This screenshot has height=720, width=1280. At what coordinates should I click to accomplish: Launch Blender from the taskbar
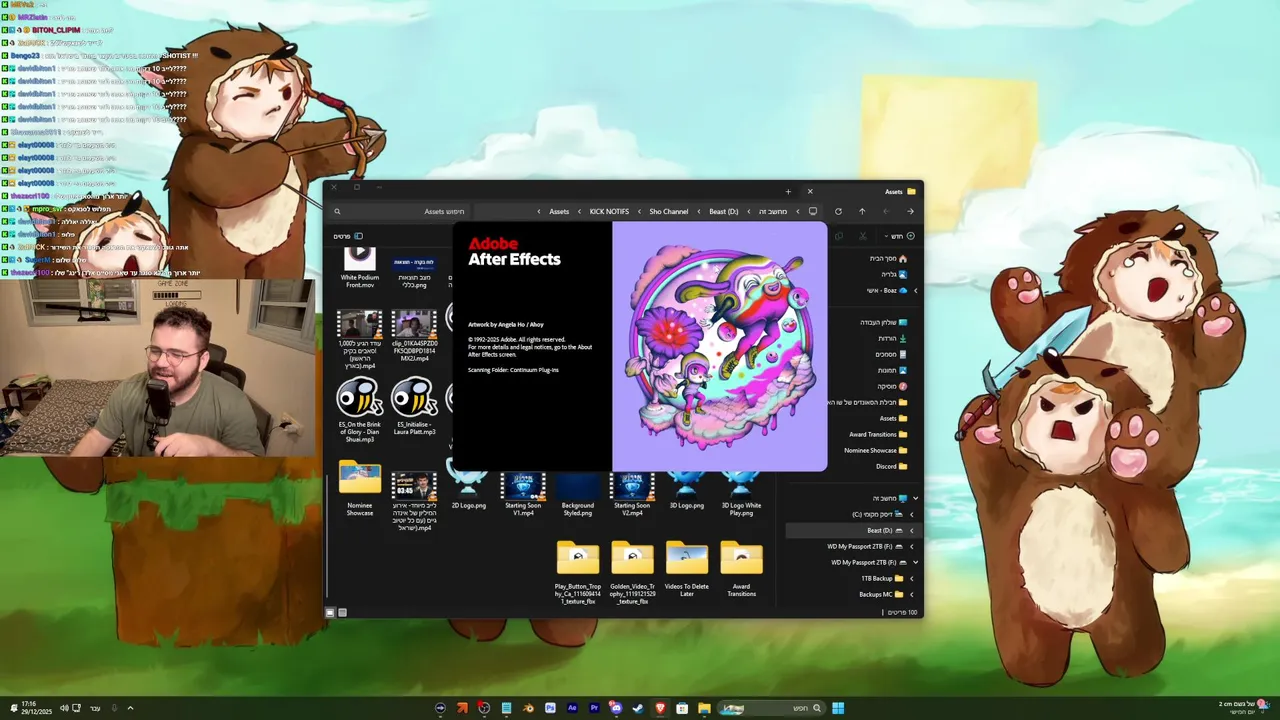coord(529,708)
